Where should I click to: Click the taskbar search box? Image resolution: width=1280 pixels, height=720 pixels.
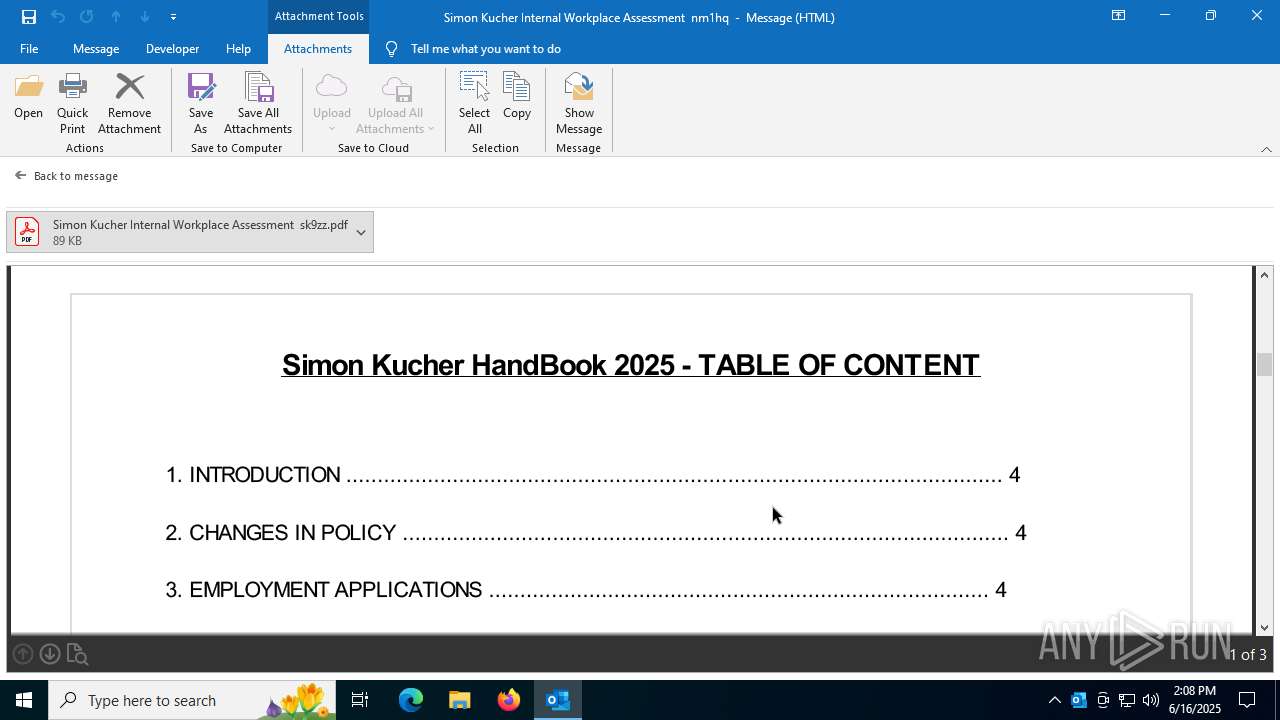[192, 700]
